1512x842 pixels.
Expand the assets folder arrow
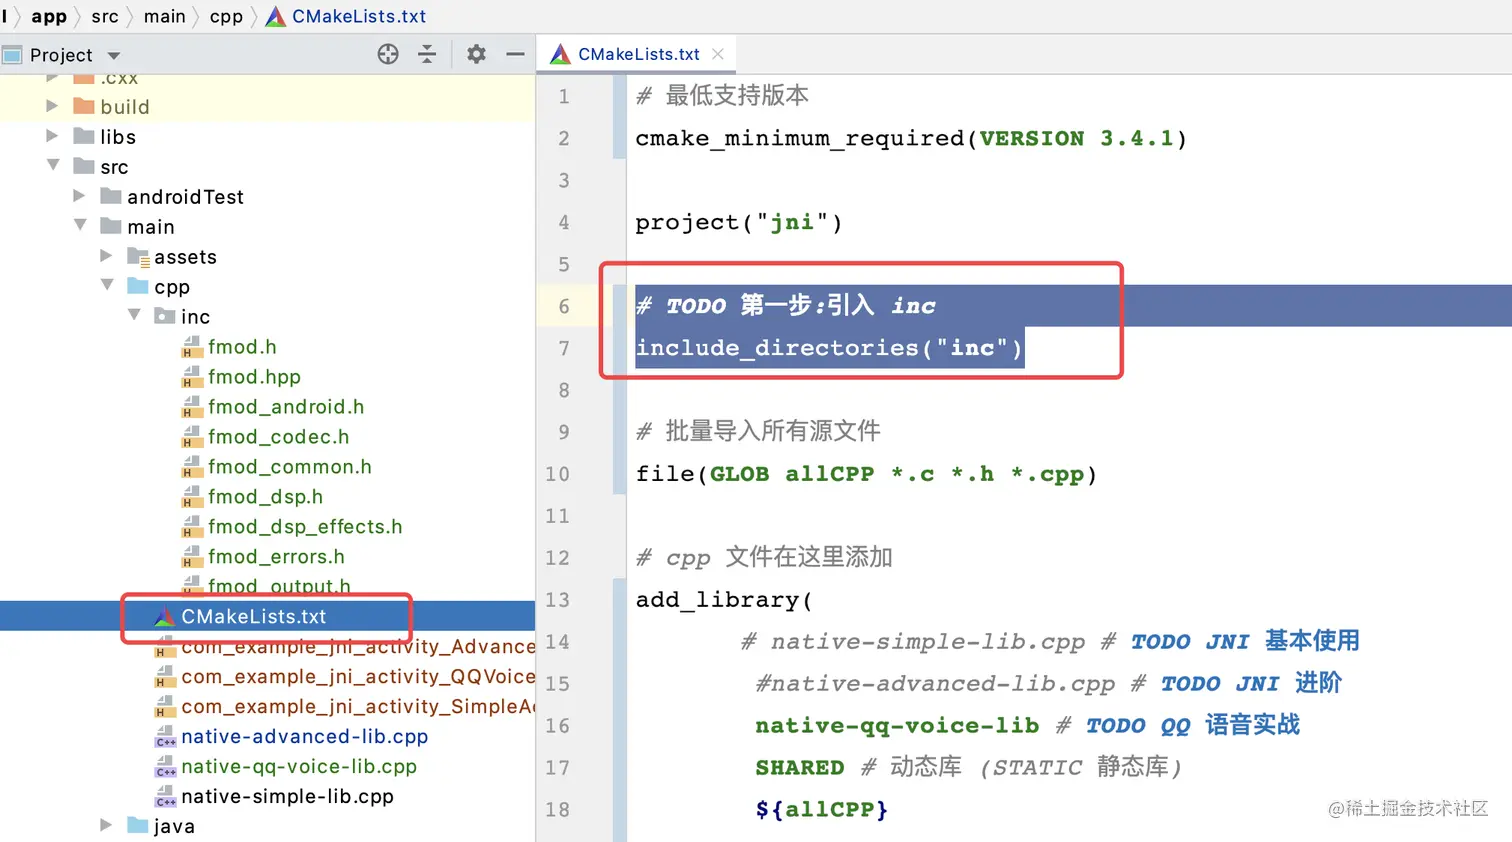(106, 255)
